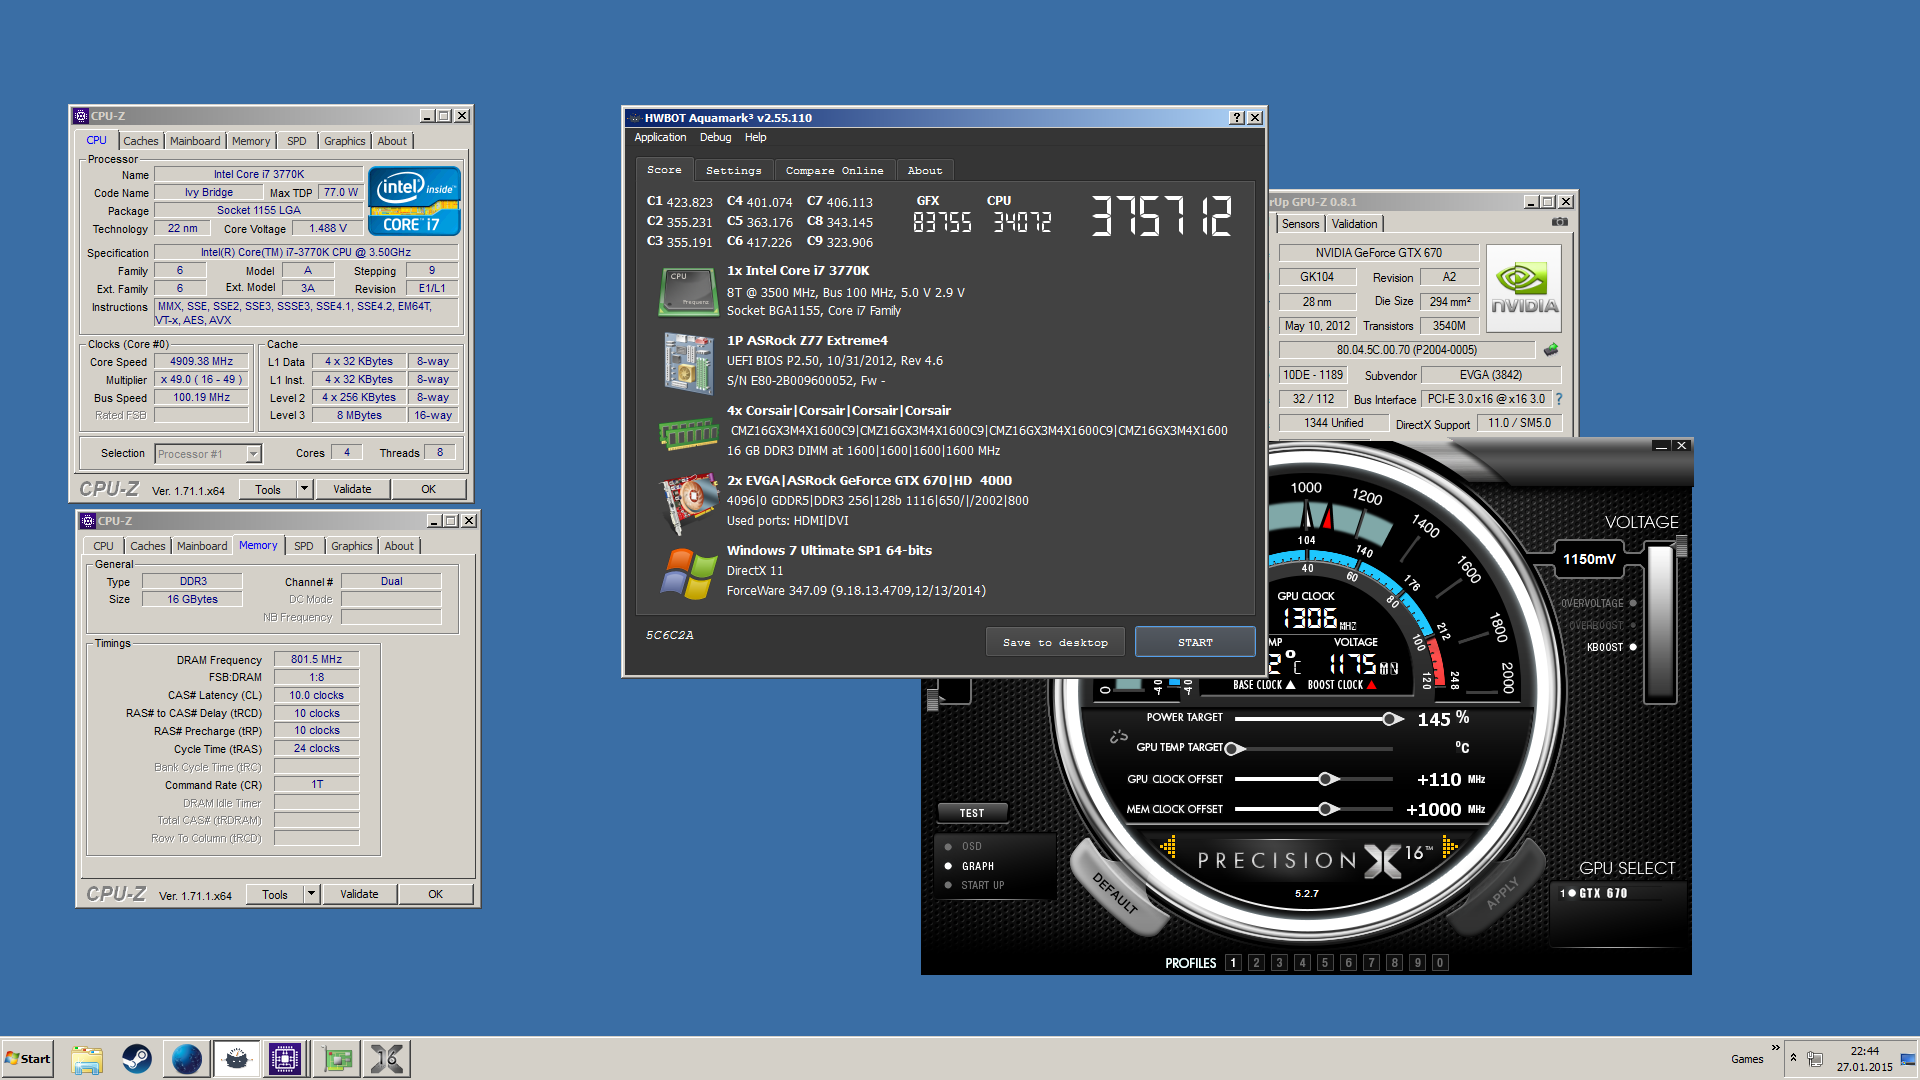Open Graphics tab in the CPU-Z Memory window

point(352,547)
